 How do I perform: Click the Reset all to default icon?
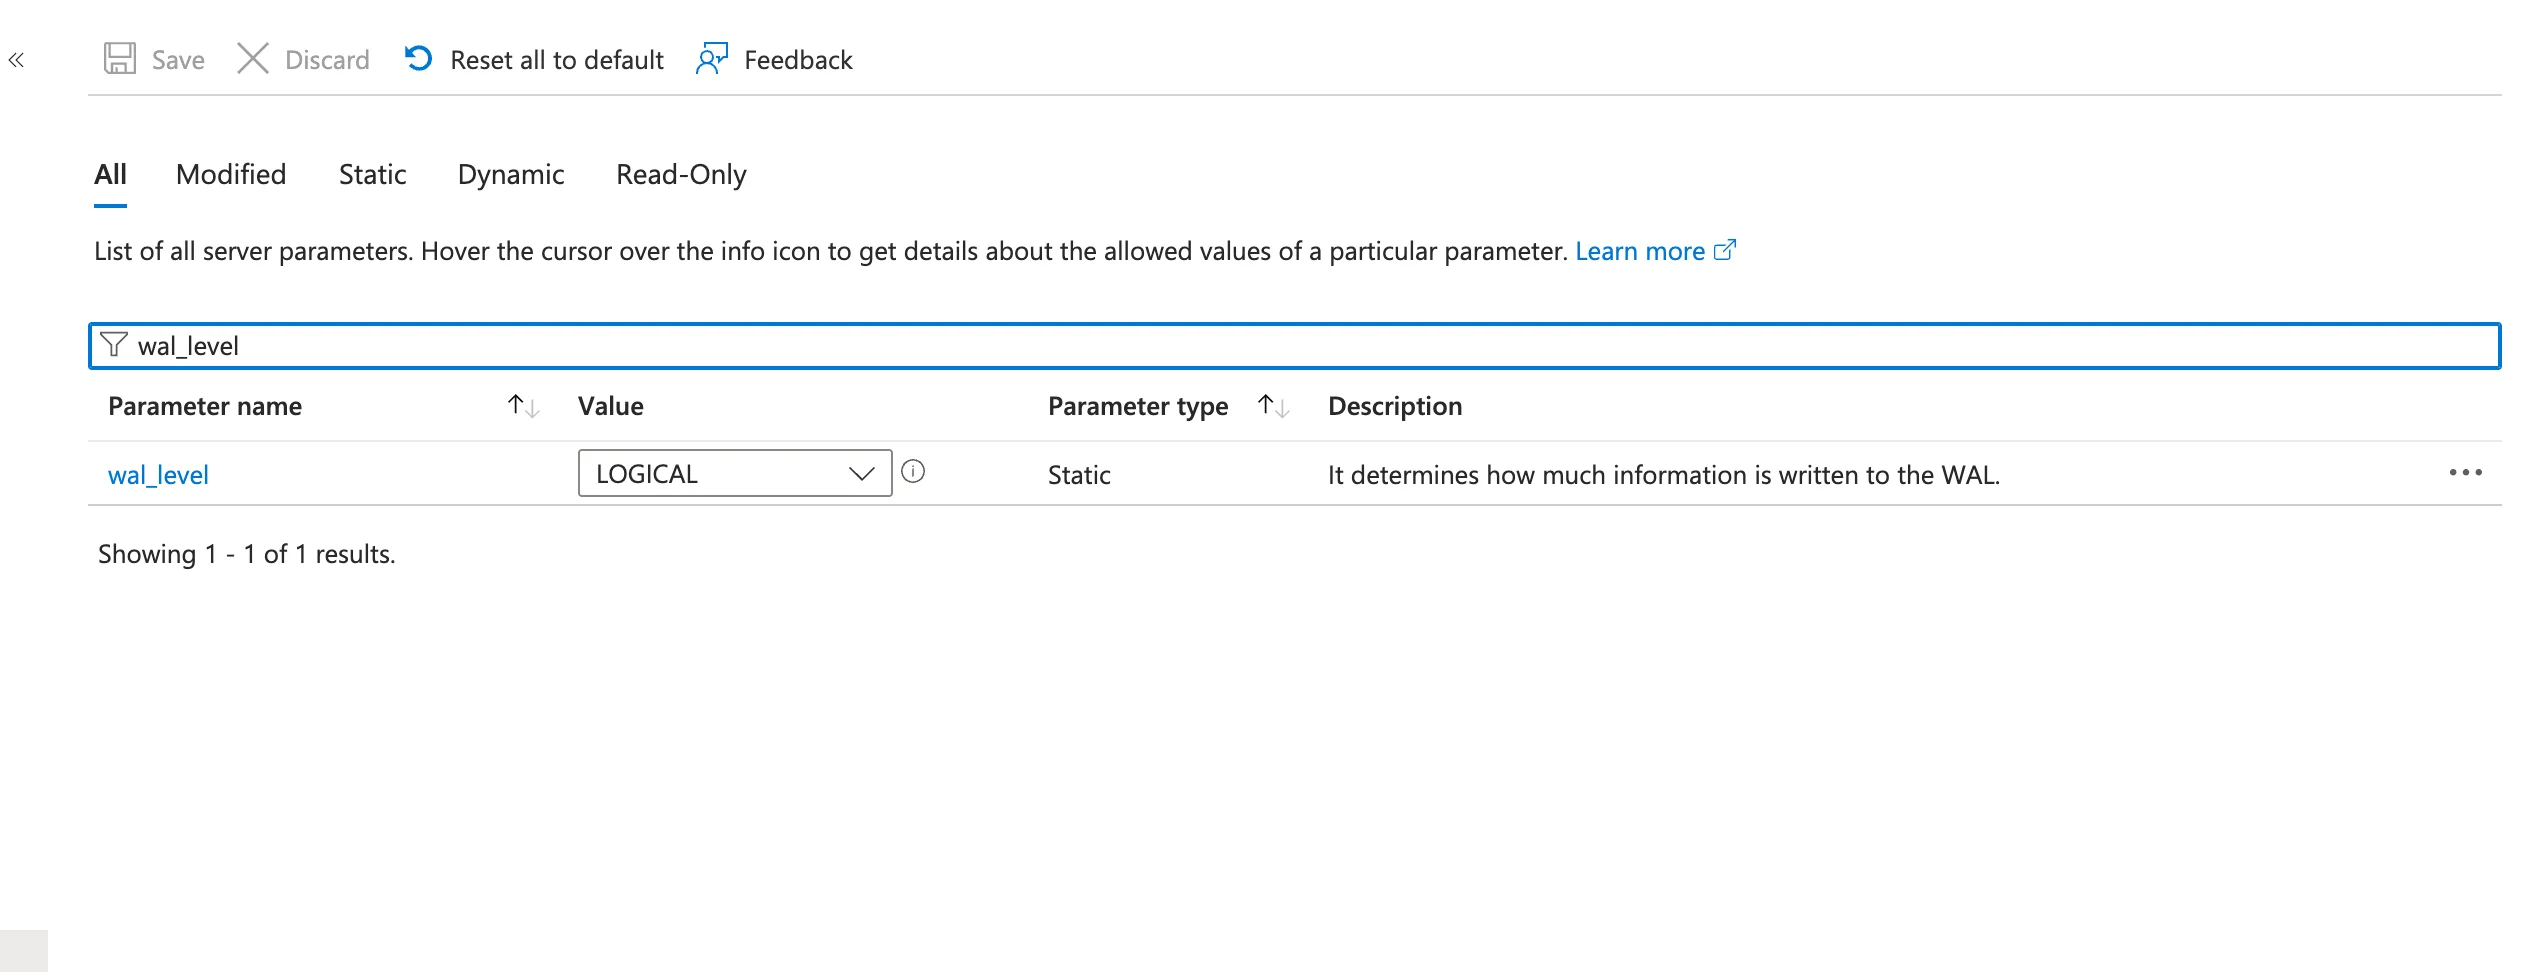click(418, 59)
